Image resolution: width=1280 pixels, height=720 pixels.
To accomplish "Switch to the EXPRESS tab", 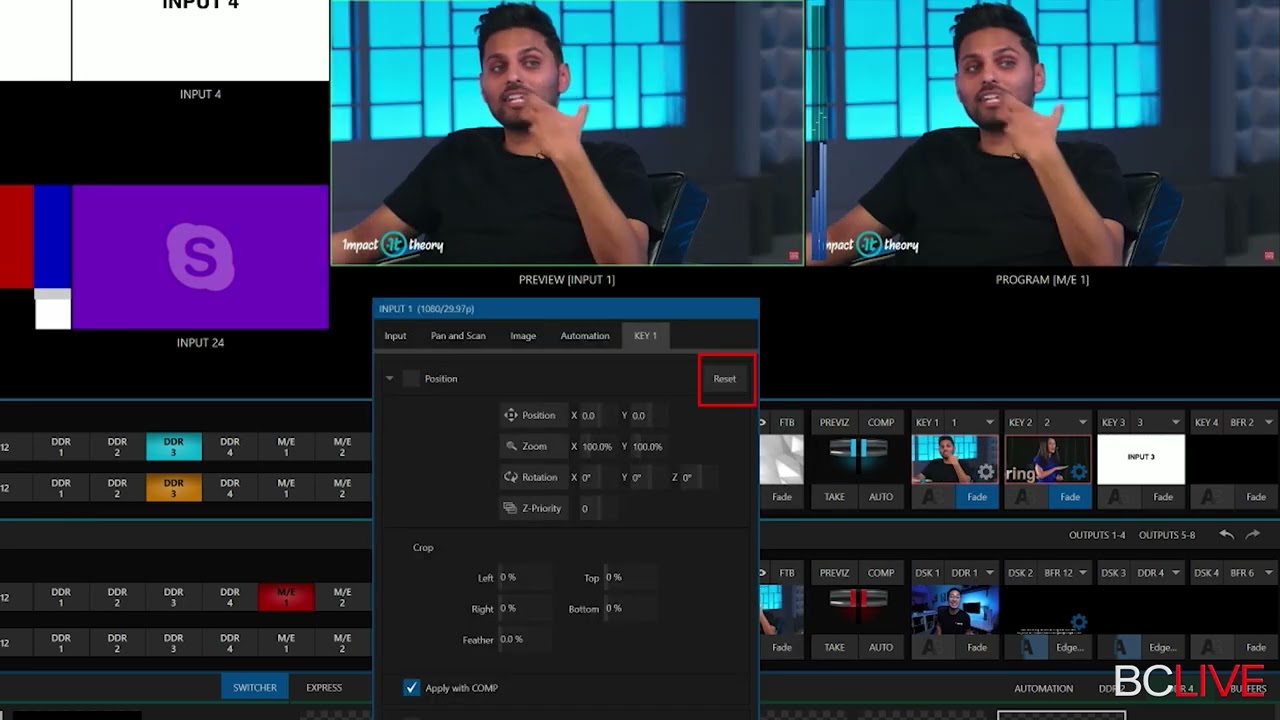I will click(324, 688).
